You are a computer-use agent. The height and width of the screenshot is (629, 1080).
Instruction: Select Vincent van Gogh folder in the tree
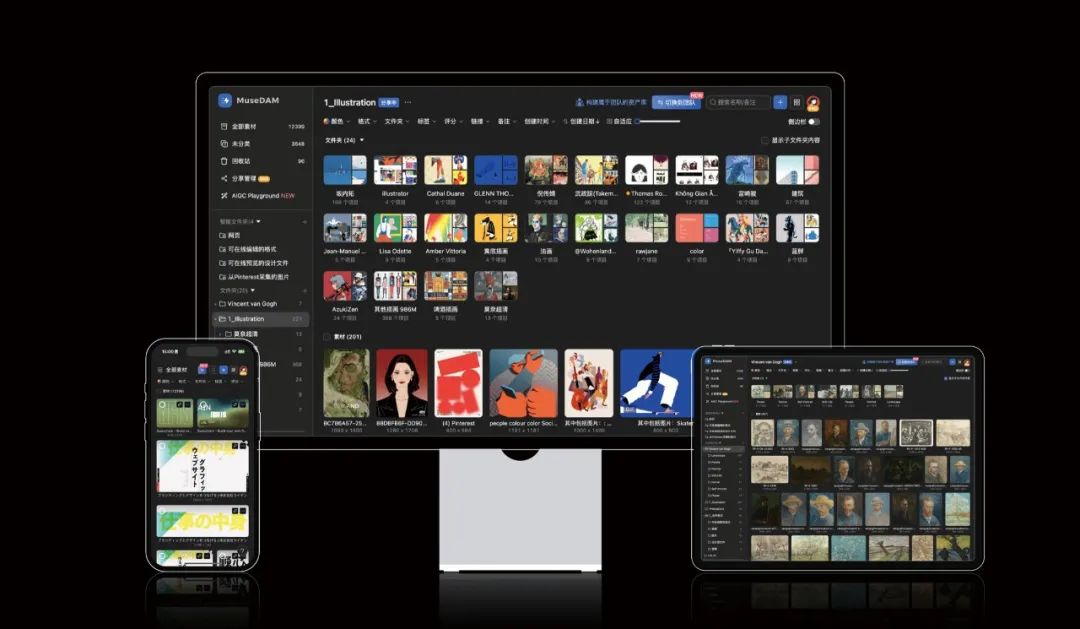[262, 304]
